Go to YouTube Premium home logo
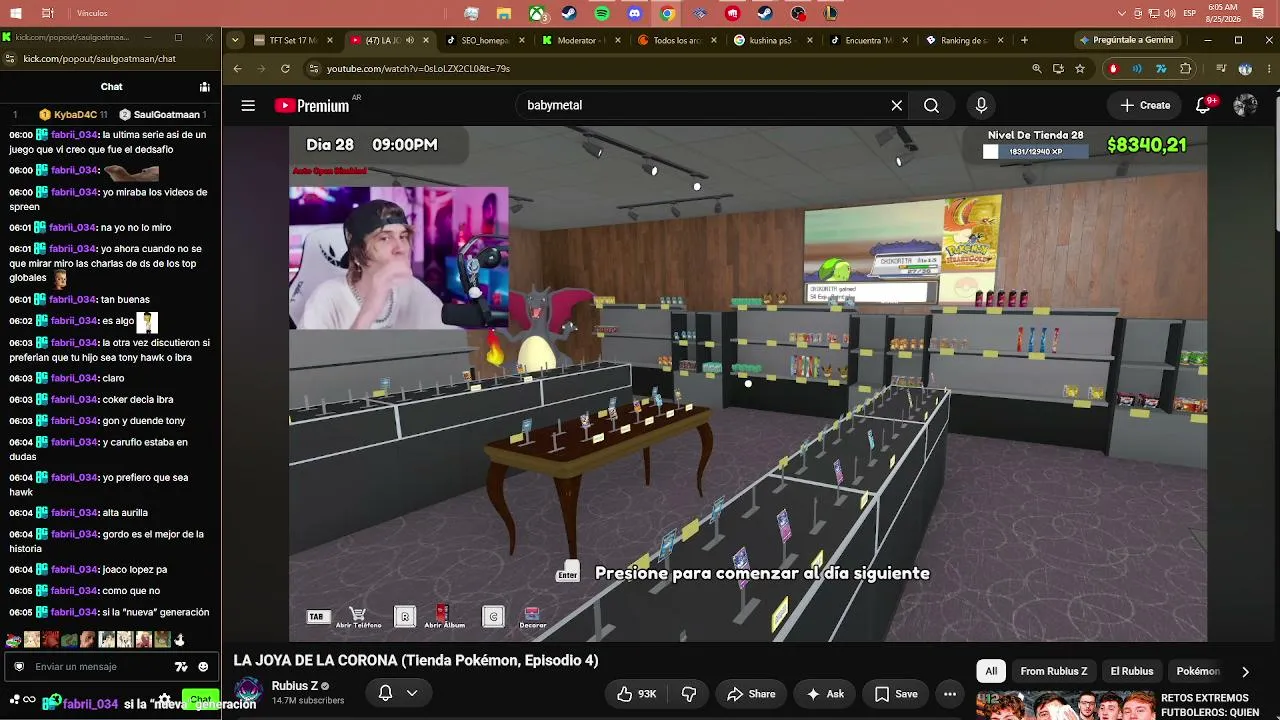 pos(312,105)
